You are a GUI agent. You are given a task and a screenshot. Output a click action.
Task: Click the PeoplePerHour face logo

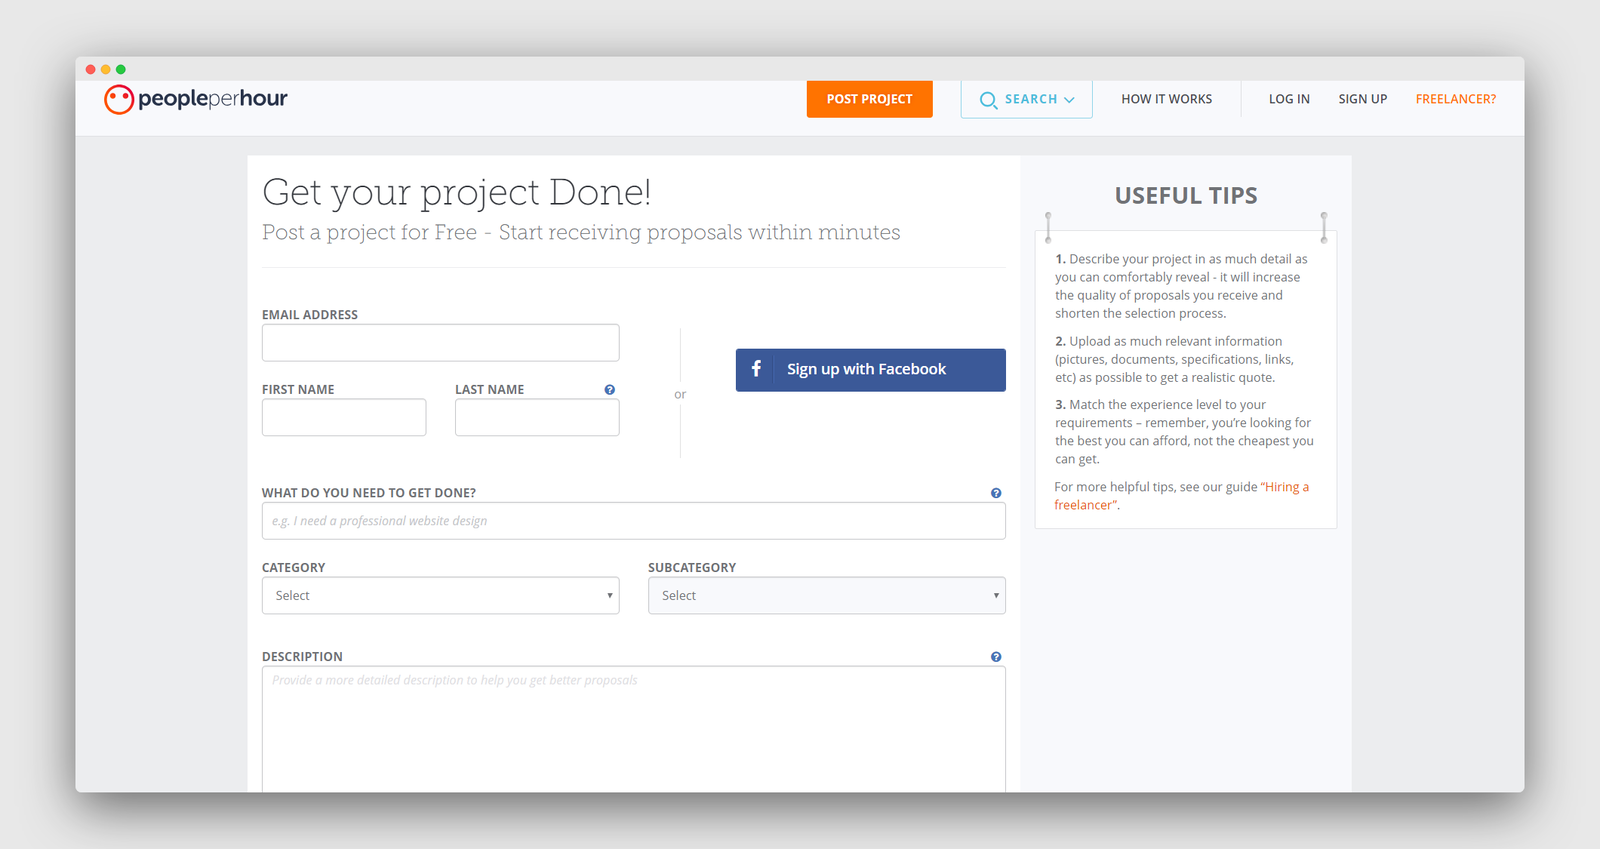[119, 99]
